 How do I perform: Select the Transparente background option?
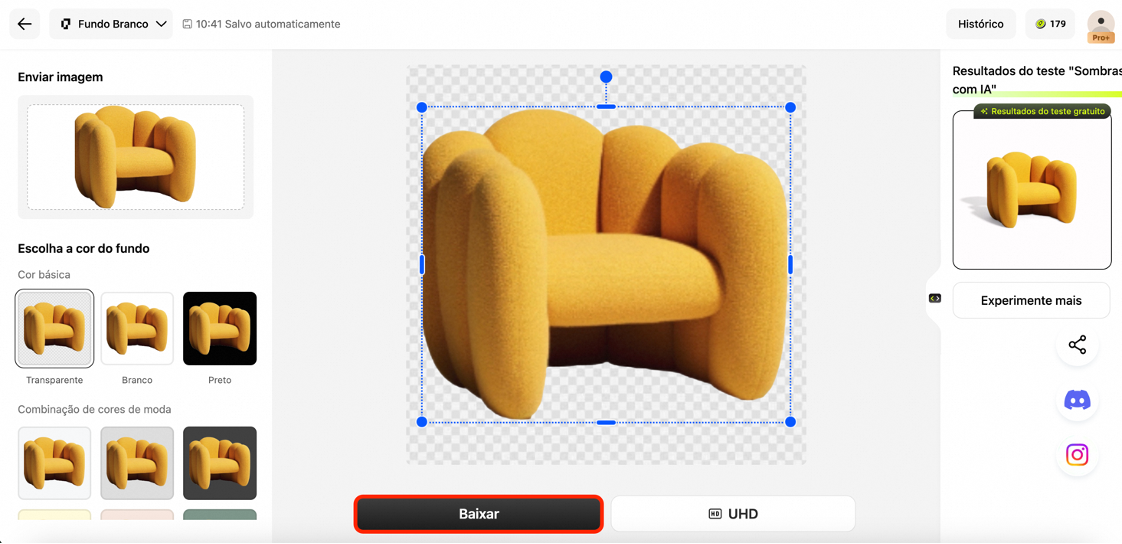point(55,329)
